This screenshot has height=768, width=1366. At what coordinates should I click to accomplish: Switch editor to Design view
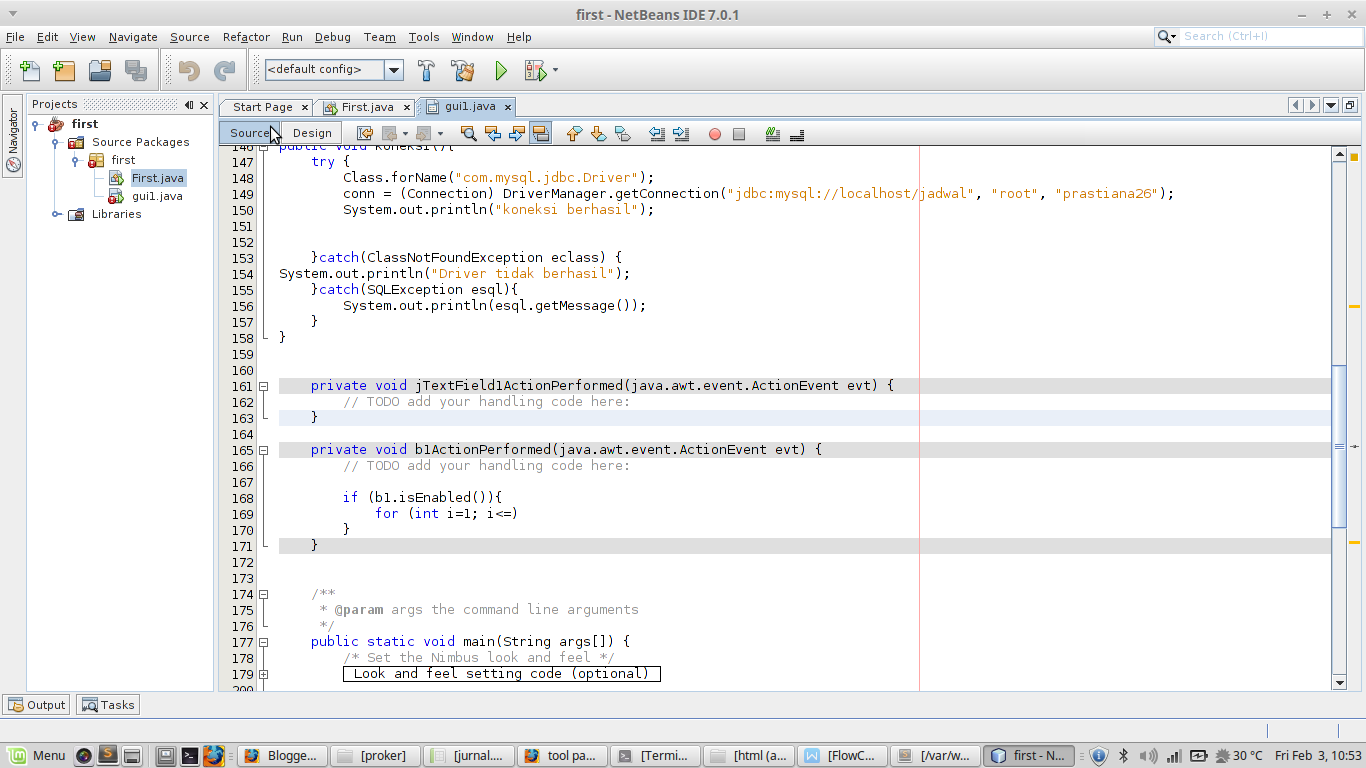pos(312,133)
